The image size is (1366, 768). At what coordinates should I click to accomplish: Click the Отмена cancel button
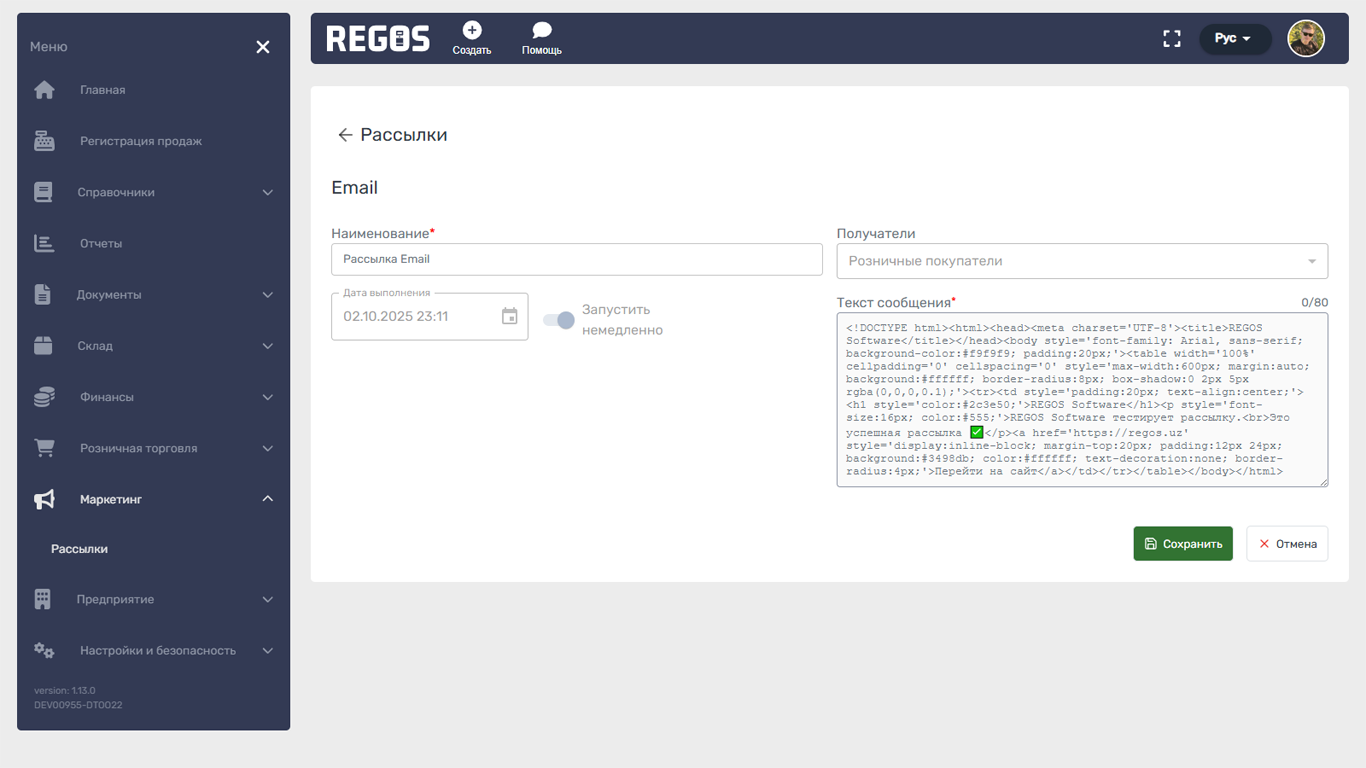[x=1287, y=544]
